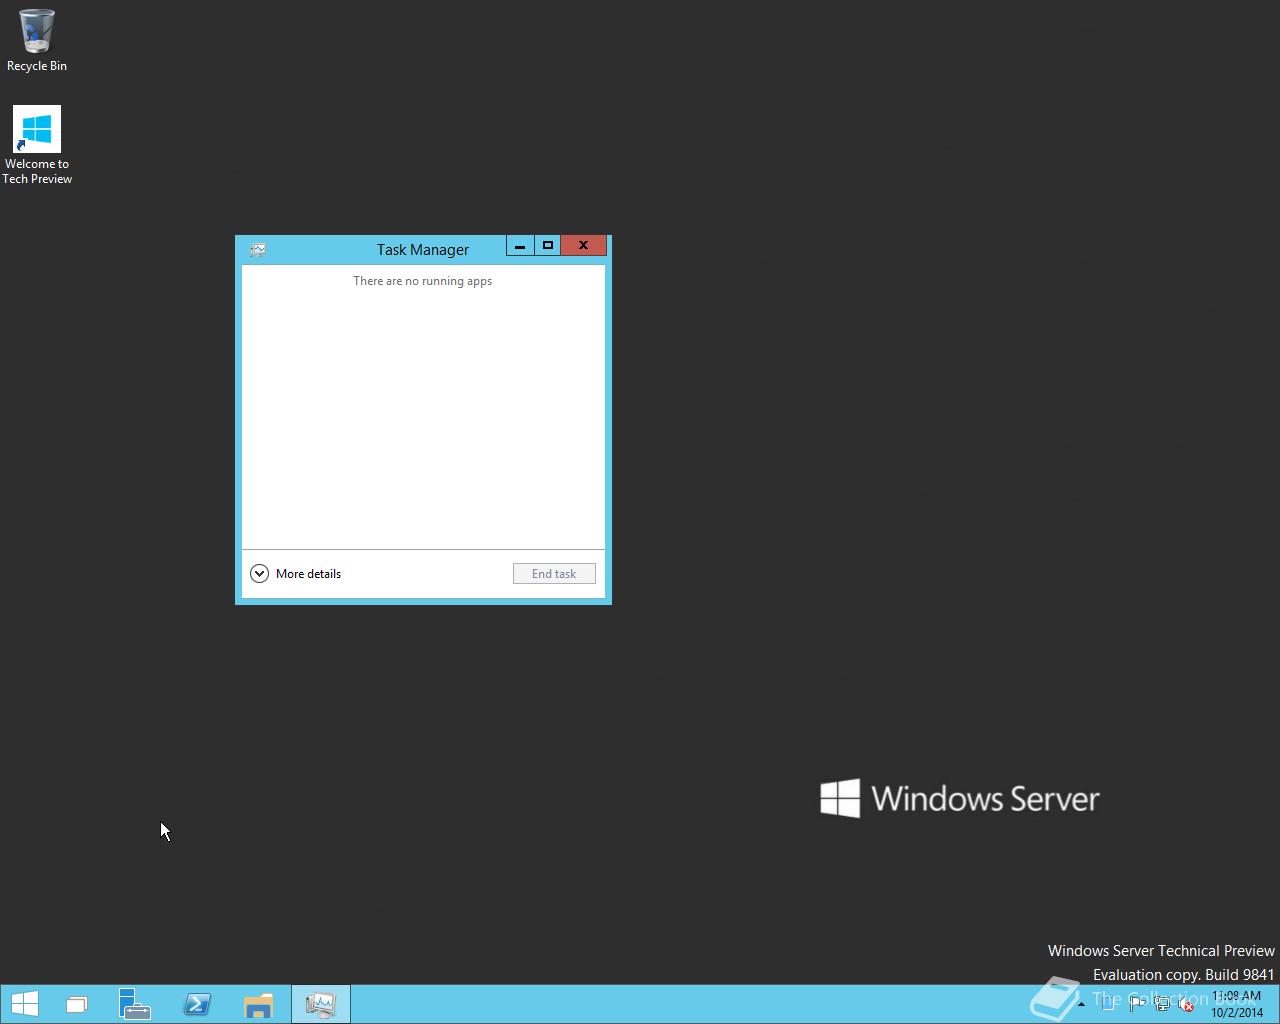Open the Action Center flag icon
Screen dimensions: 1280x1024
point(1137,1005)
